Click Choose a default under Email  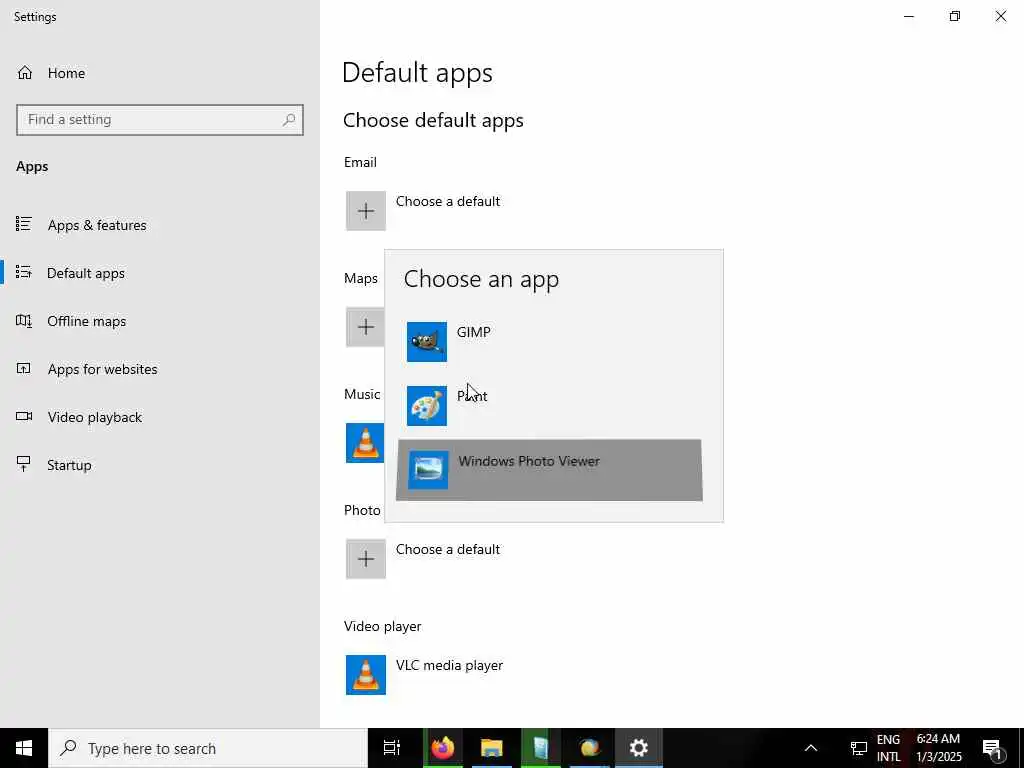pos(448,201)
